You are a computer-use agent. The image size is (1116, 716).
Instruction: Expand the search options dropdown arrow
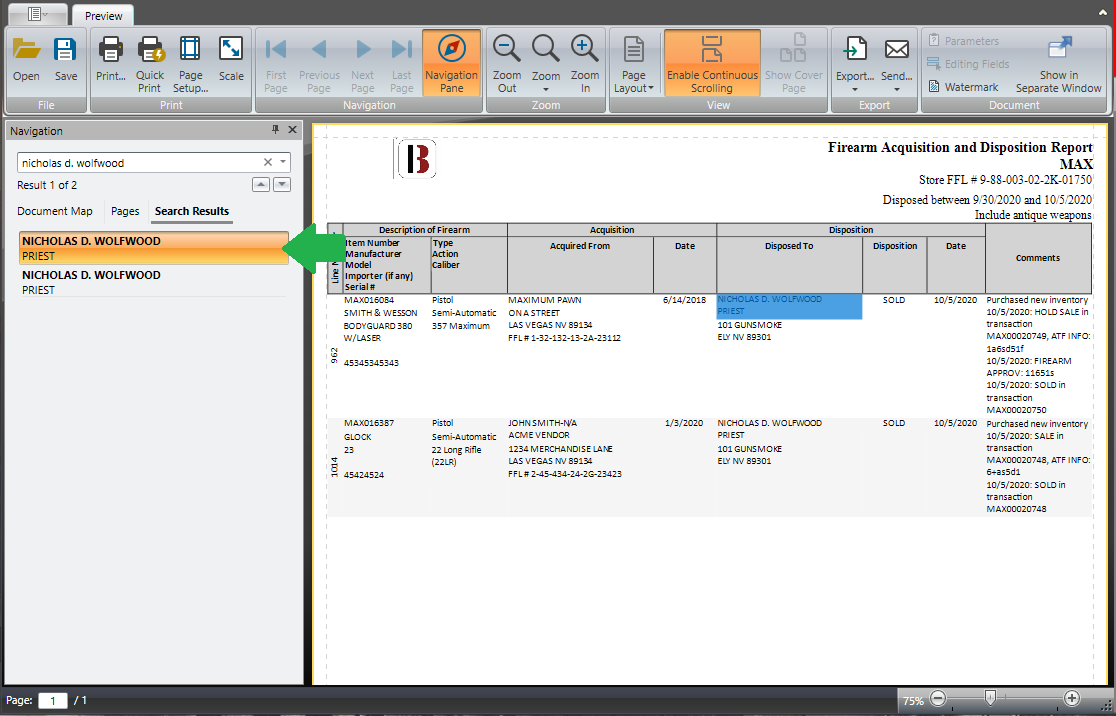click(x=283, y=162)
